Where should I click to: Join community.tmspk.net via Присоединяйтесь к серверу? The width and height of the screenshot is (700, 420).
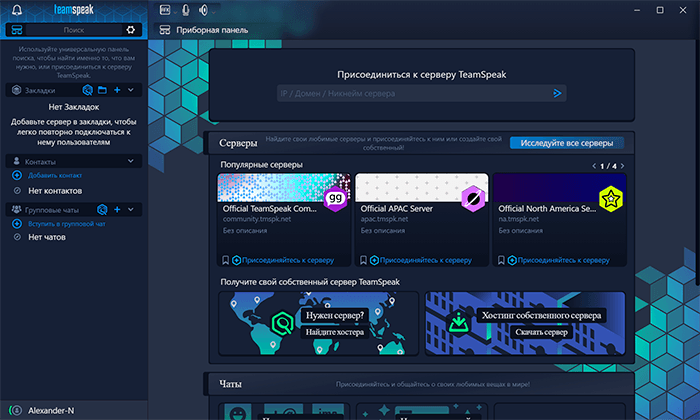[x=283, y=260]
